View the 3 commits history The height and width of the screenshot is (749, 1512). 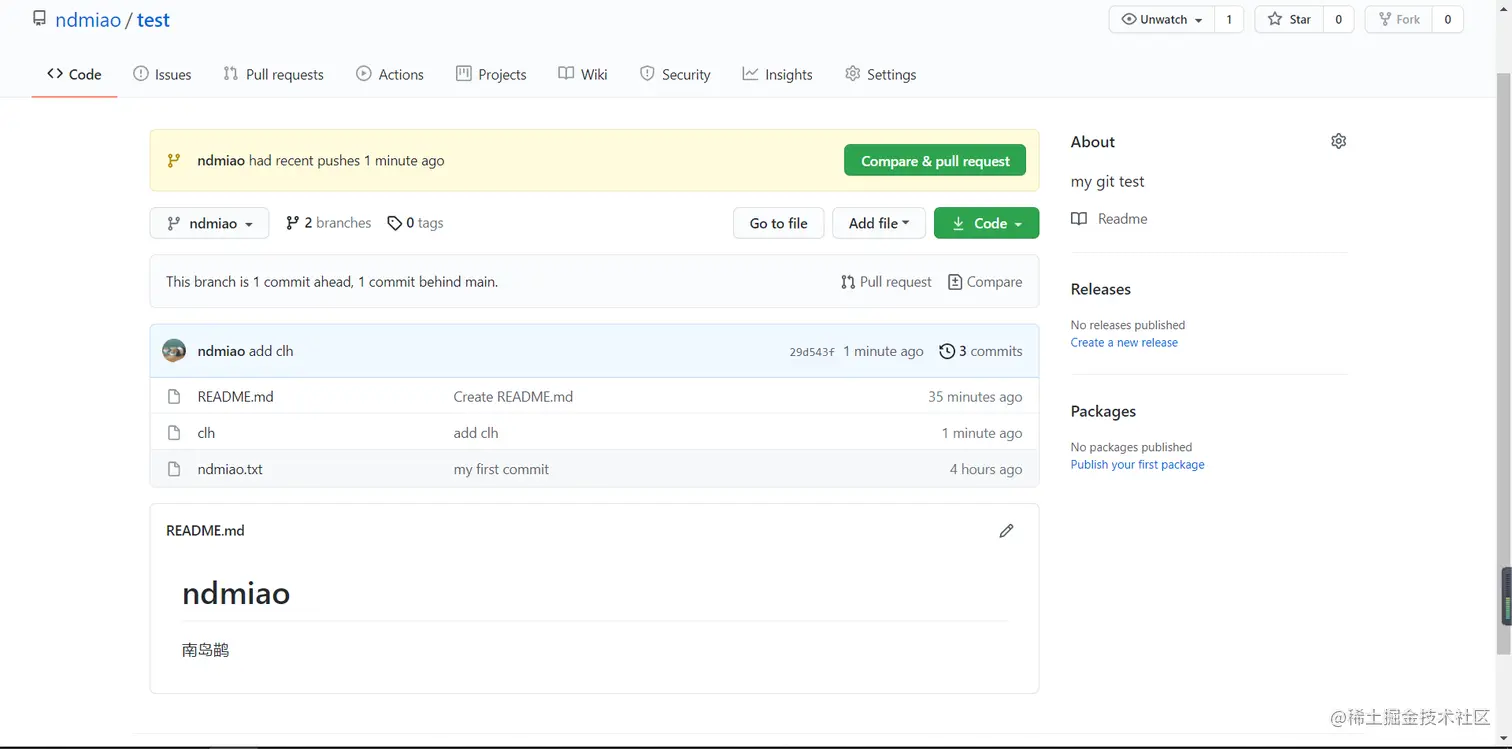[981, 351]
